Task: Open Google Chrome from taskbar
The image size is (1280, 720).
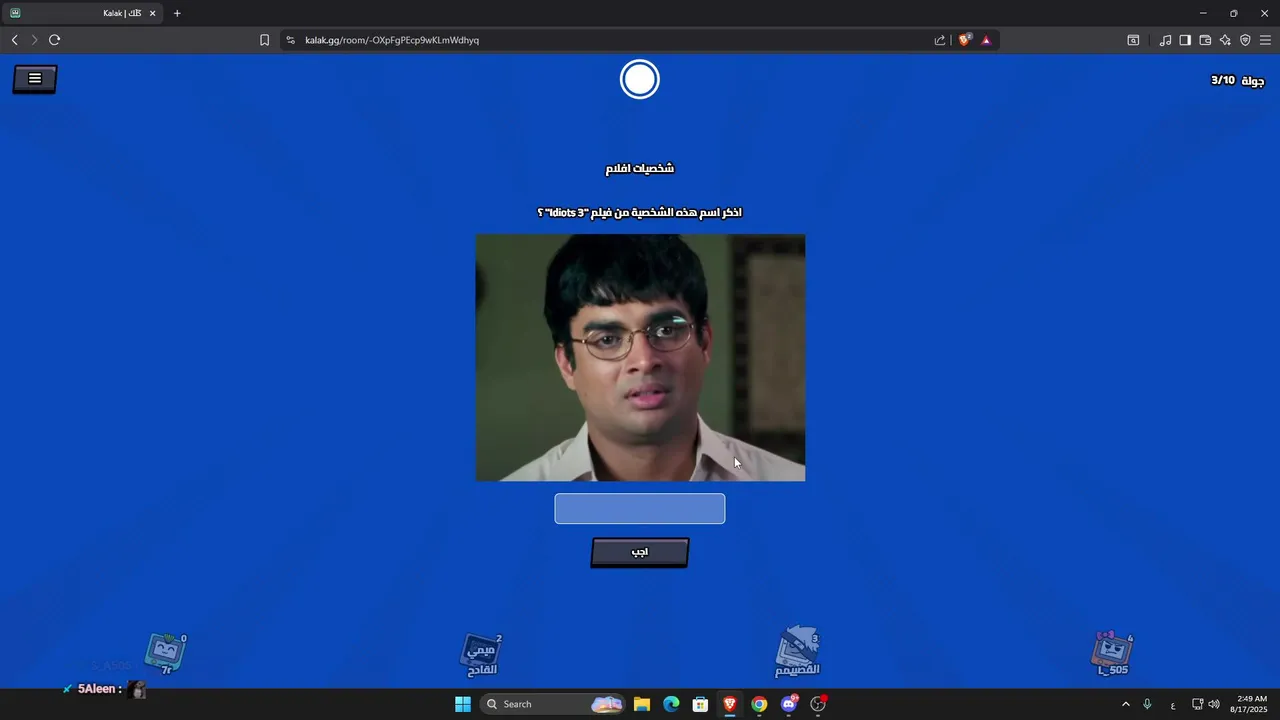Action: coord(759,704)
